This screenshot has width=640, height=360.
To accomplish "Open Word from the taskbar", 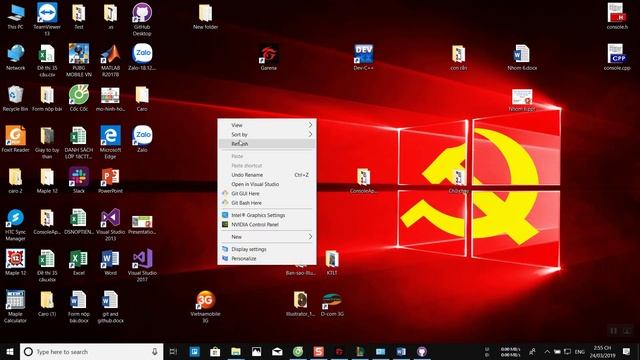I will [401, 351].
